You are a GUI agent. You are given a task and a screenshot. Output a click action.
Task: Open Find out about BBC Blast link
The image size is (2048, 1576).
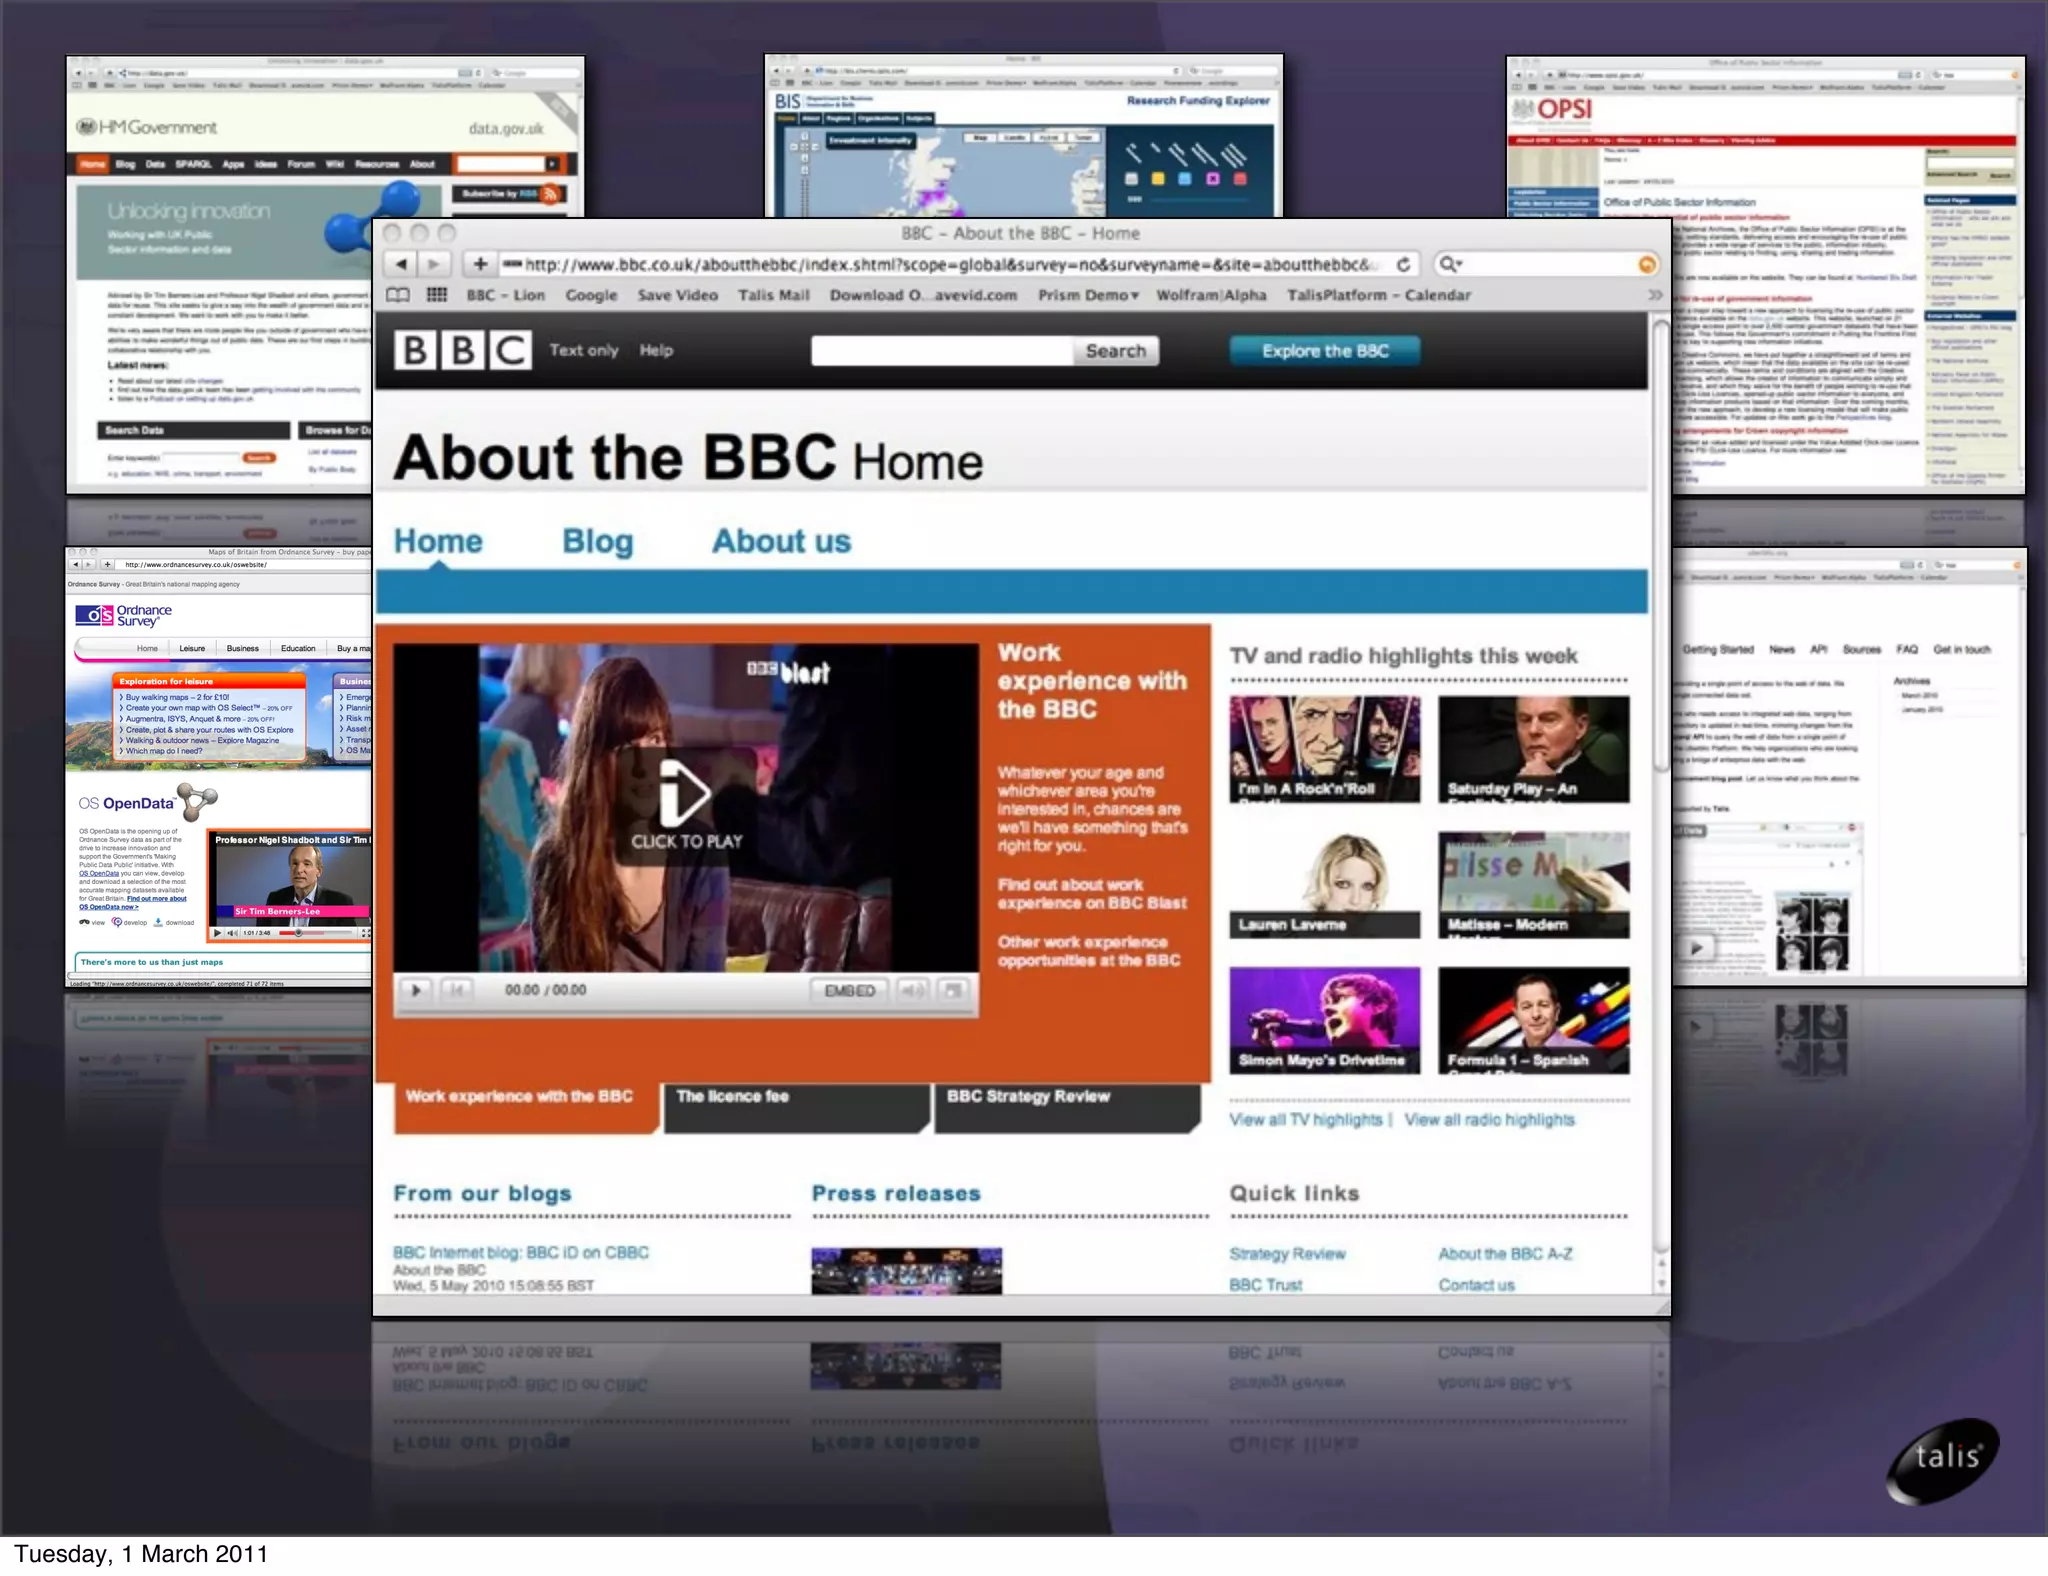coord(1092,893)
